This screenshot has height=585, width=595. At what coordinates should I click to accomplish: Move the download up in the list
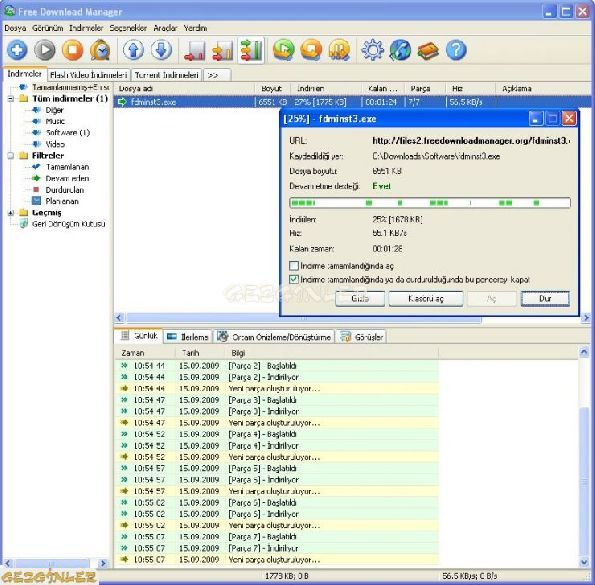tap(133, 50)
